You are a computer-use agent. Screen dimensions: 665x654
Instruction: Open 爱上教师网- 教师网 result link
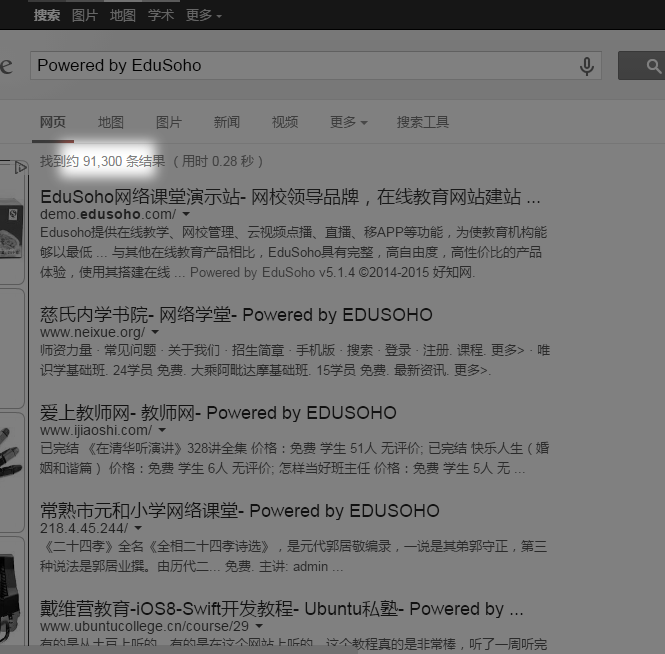pos(218,413)
